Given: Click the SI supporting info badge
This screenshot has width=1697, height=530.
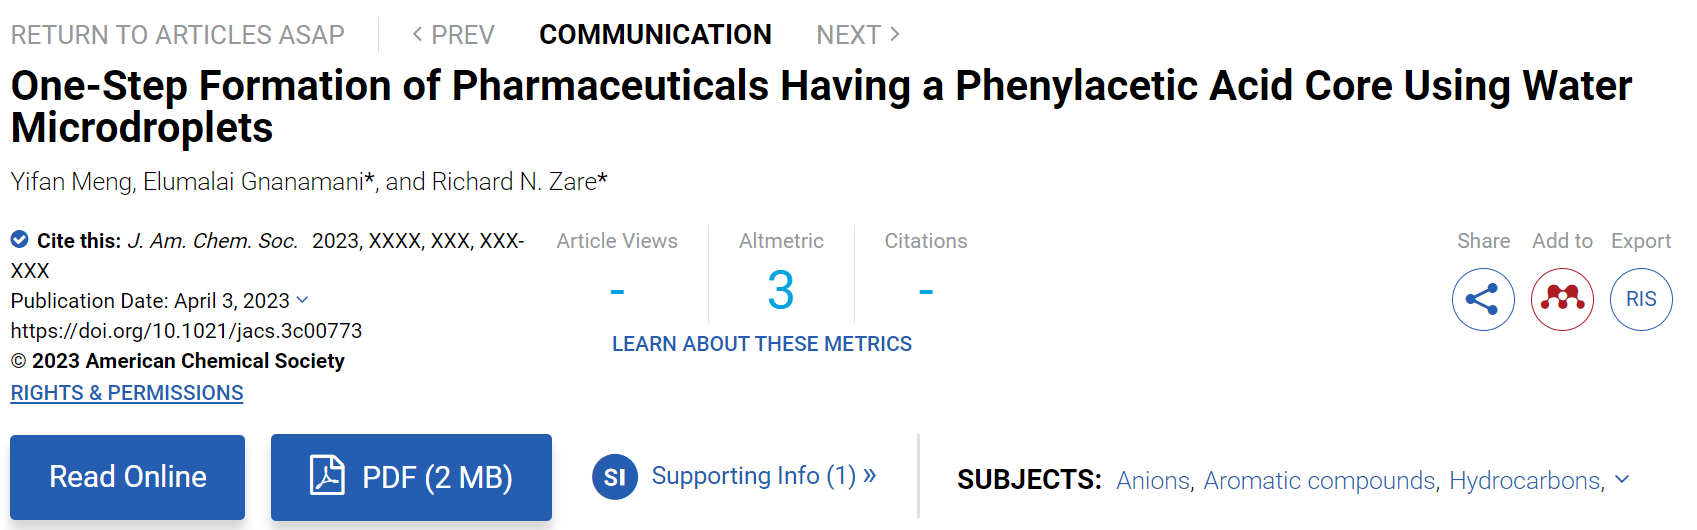Looking at the screenshot, I should [x=615, y=477].
